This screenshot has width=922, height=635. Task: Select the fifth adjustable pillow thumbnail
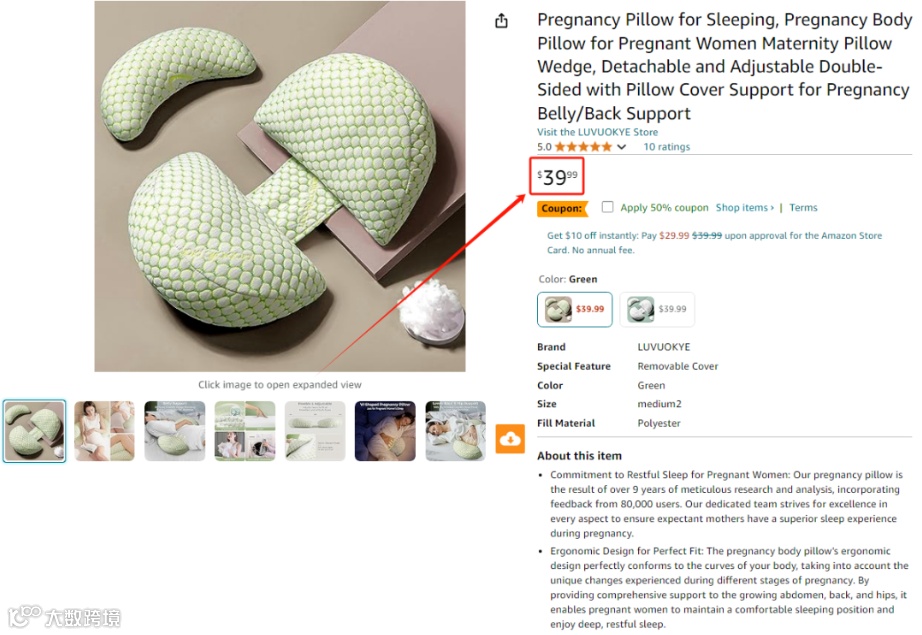(315, 431)
